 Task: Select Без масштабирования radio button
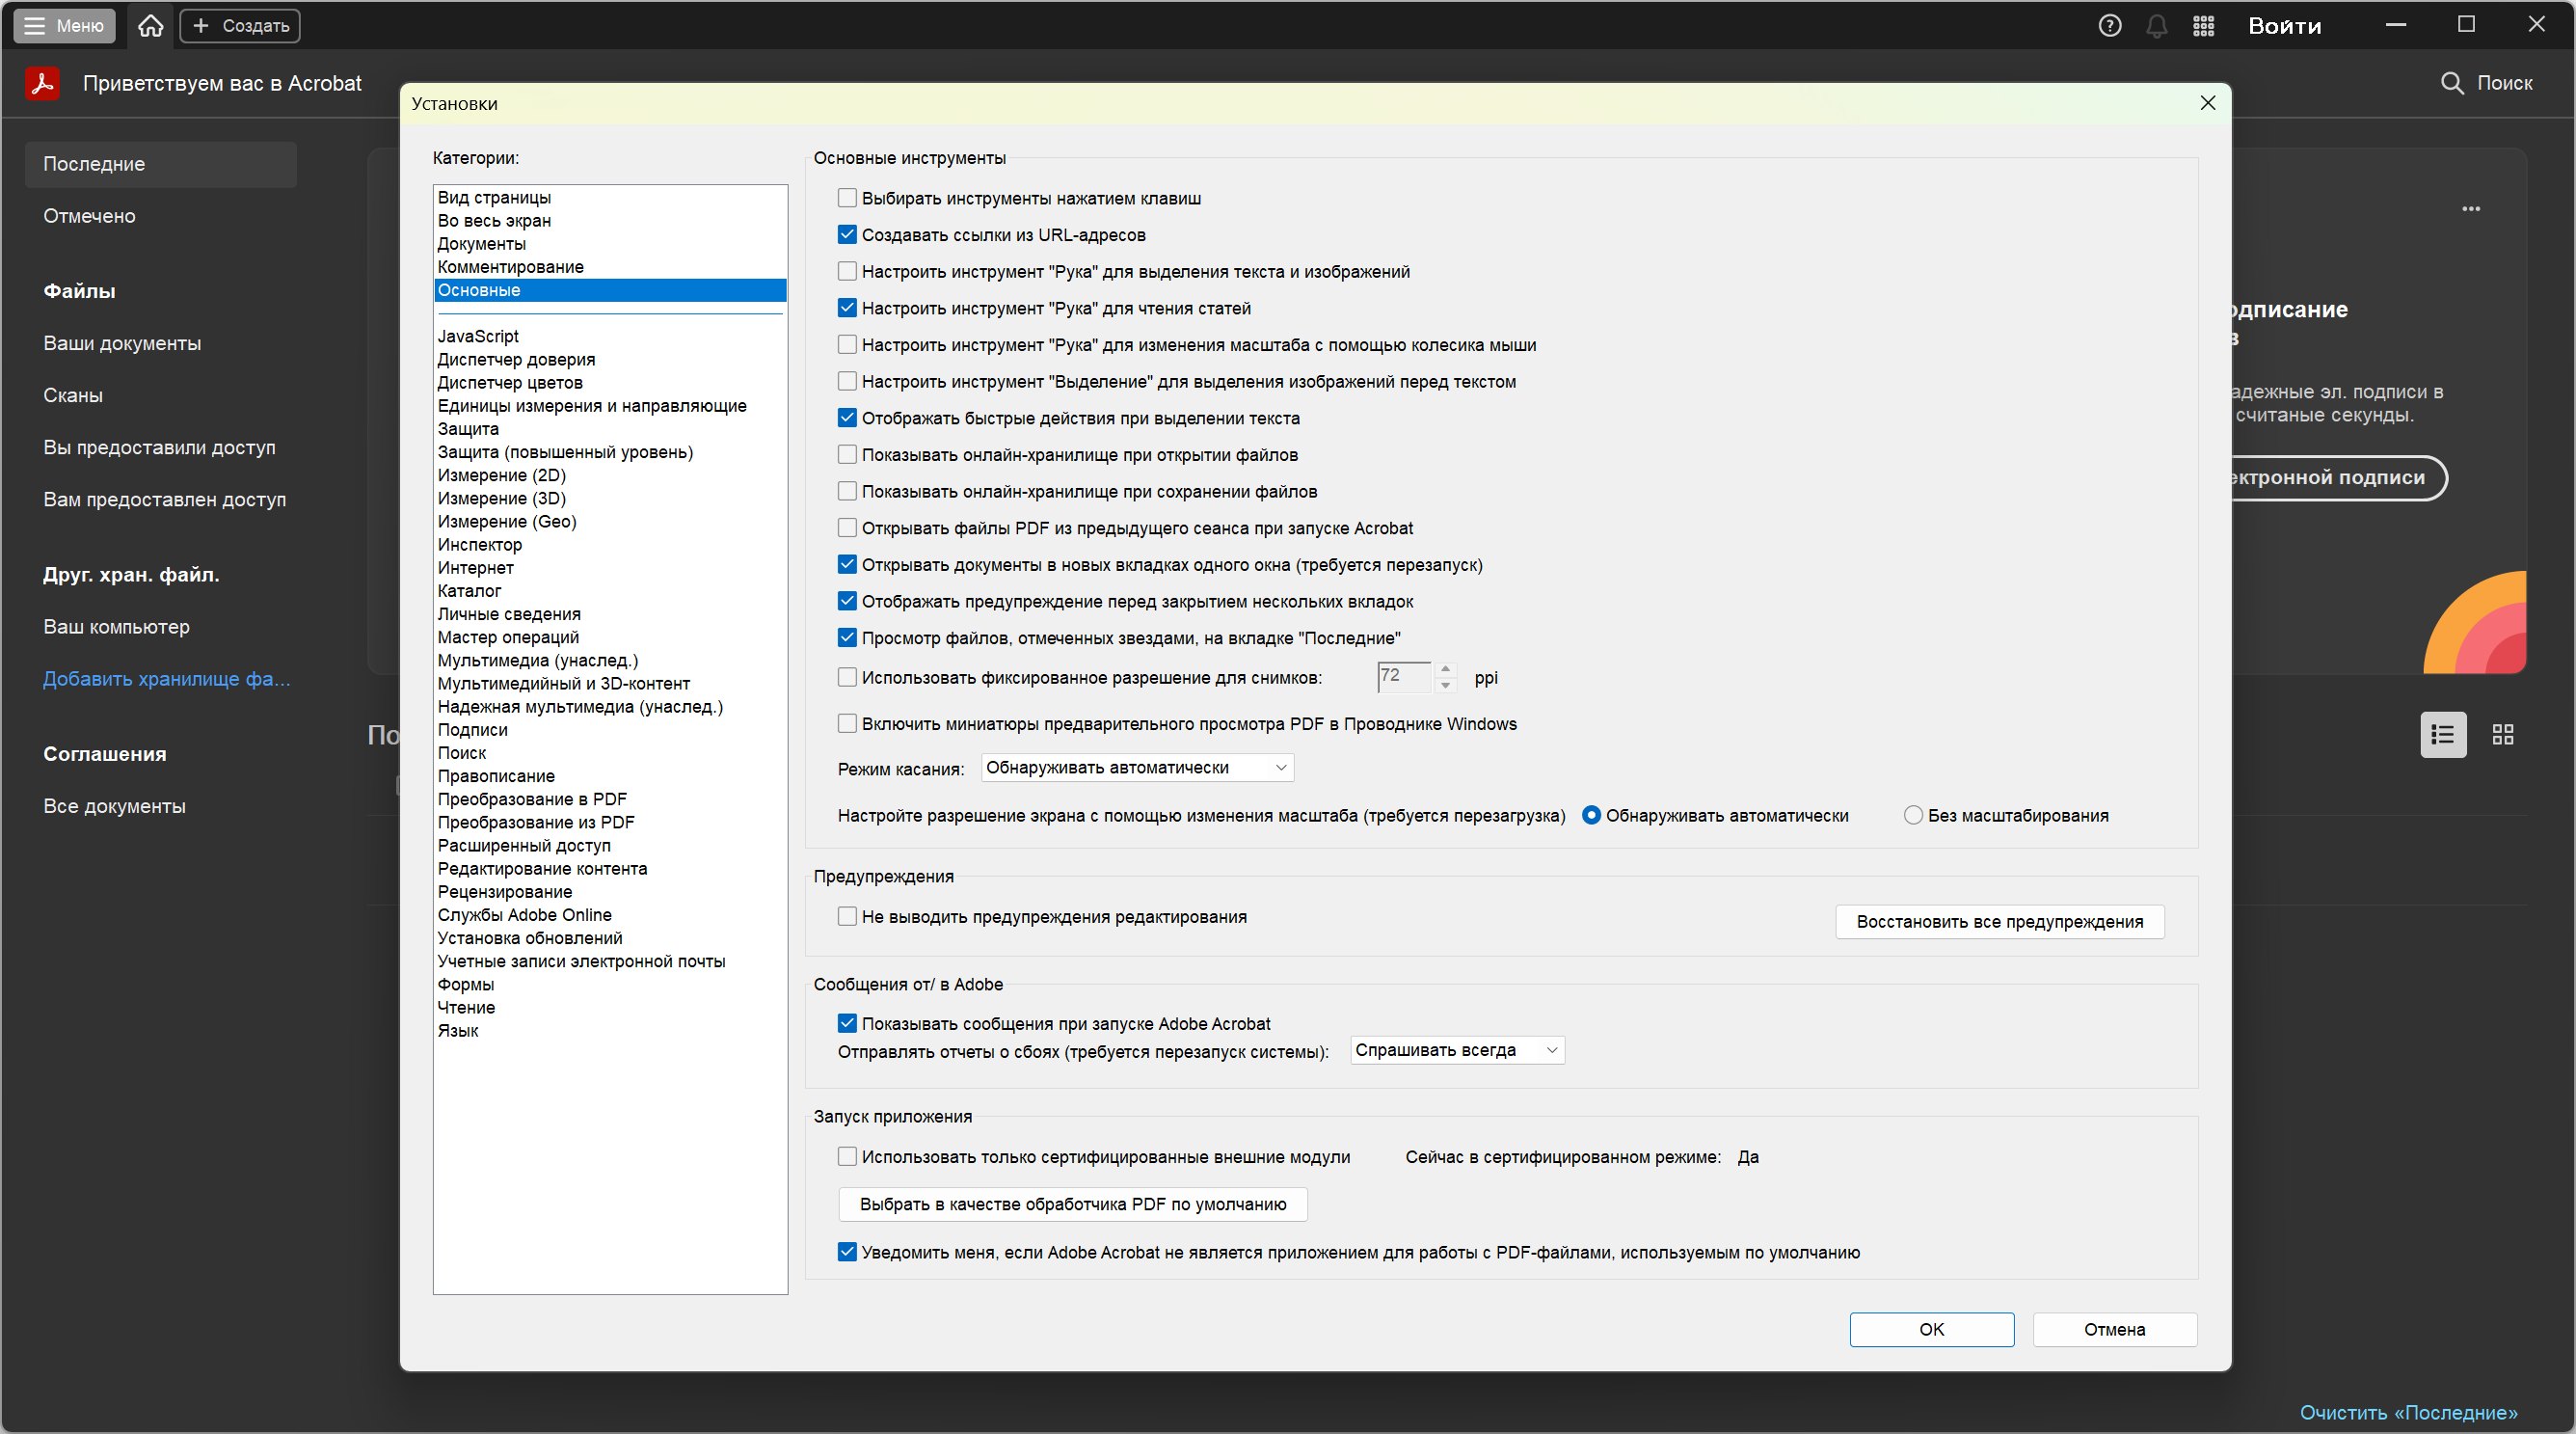click(1912, 815)
